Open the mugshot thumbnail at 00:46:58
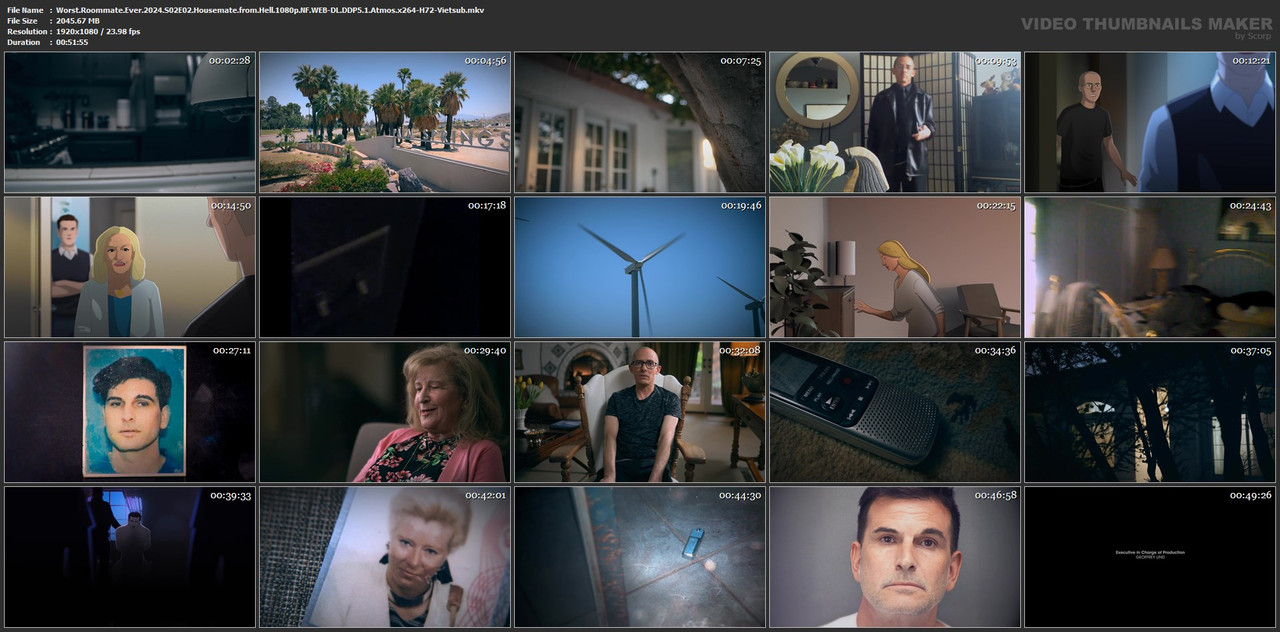 click(895, 557)
